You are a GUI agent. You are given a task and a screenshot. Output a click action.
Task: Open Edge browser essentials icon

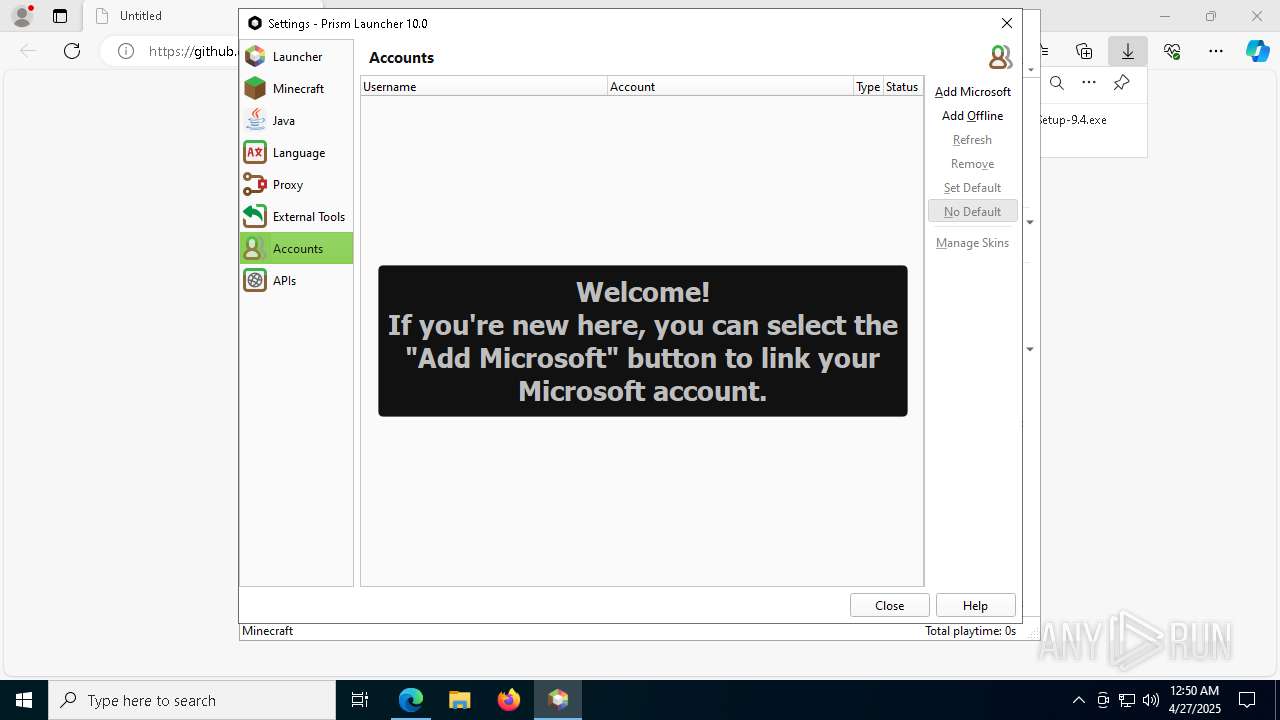[1172, 51]
